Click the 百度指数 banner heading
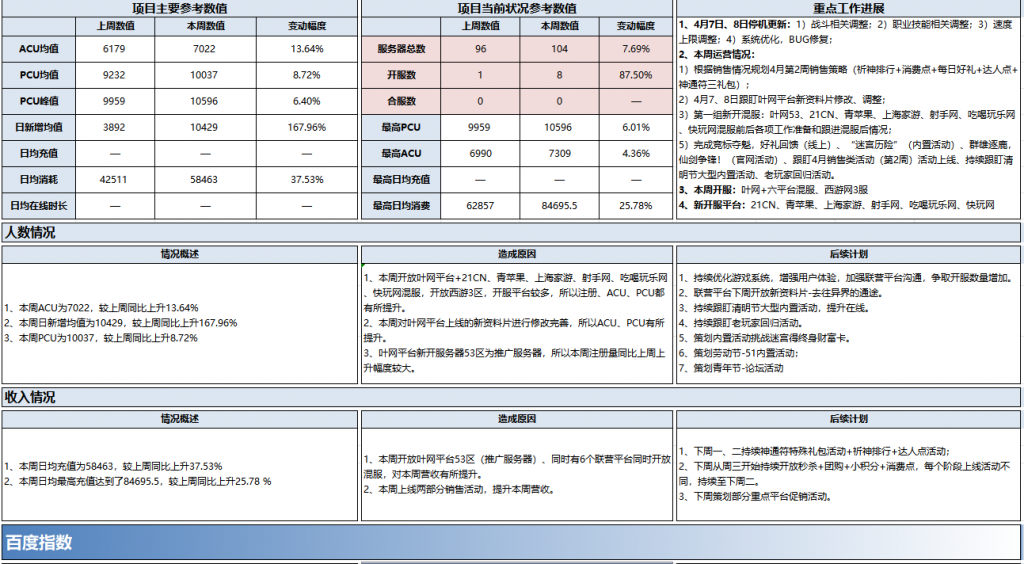Viewport: 1024px width, 564px height. (39, 542)
